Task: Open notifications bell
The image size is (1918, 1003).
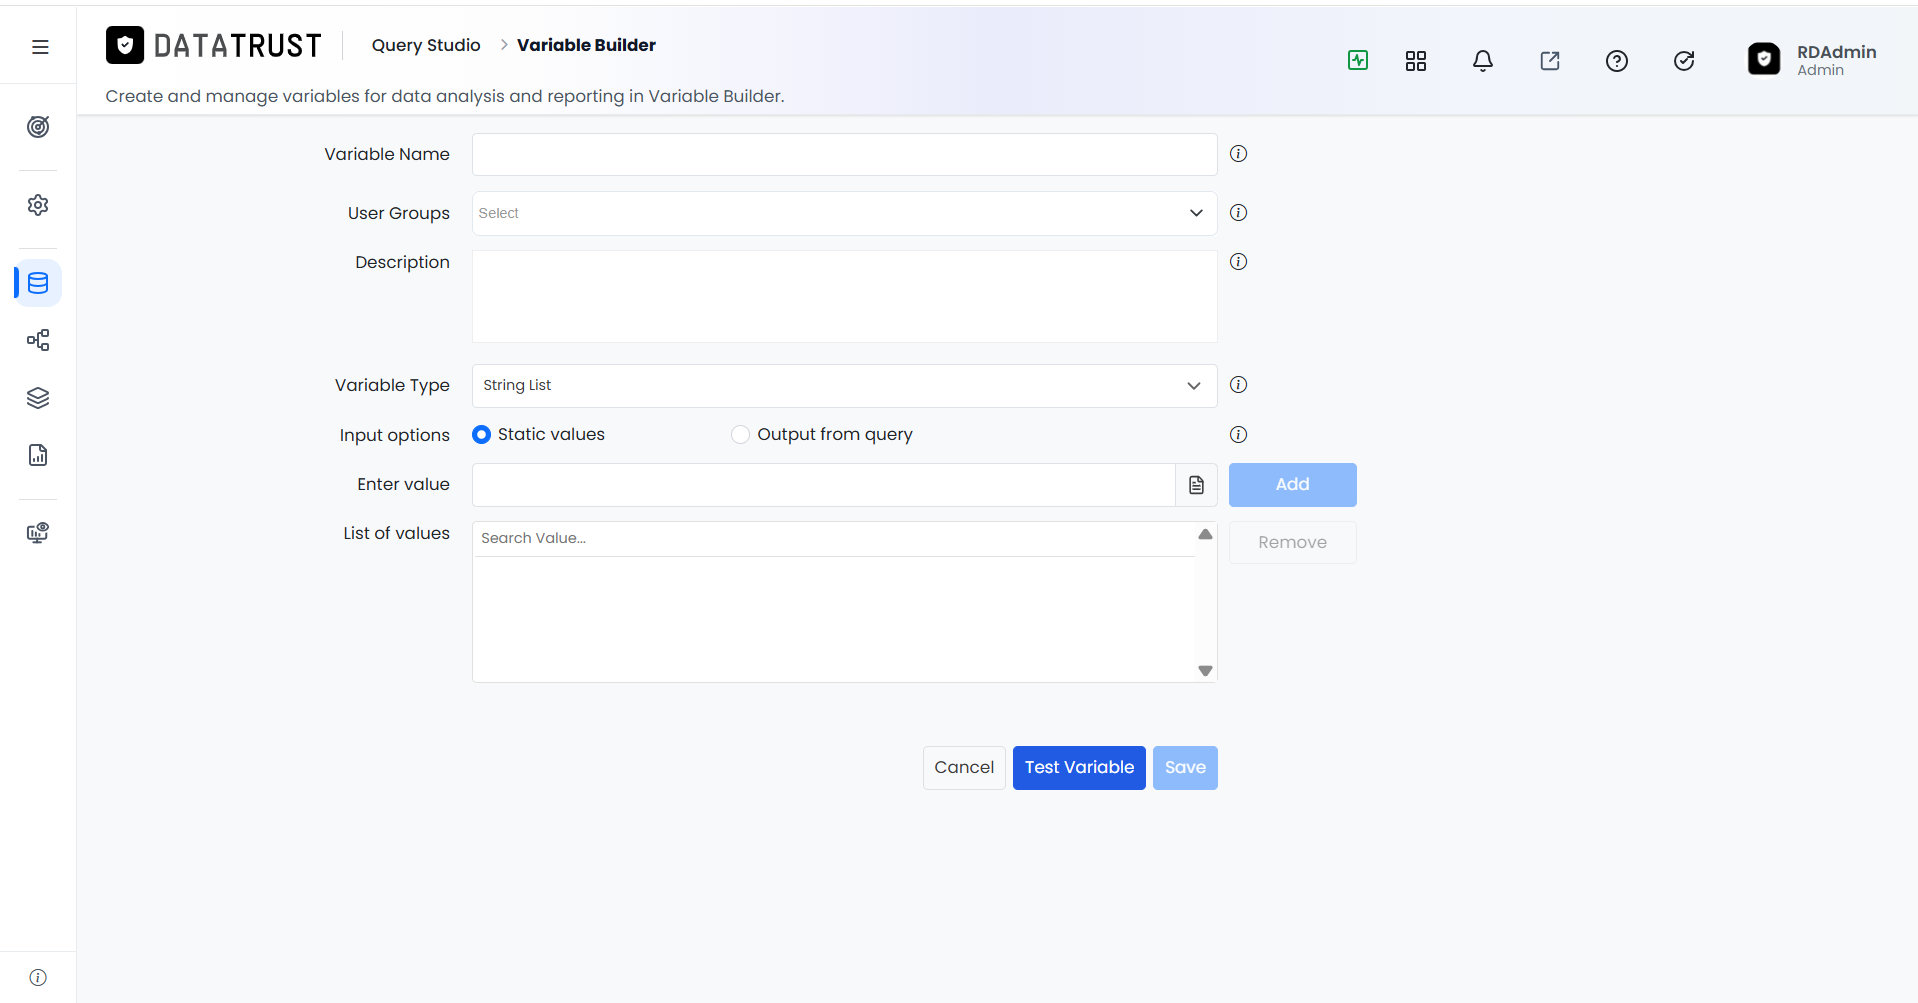Action: click(1483, 61)
